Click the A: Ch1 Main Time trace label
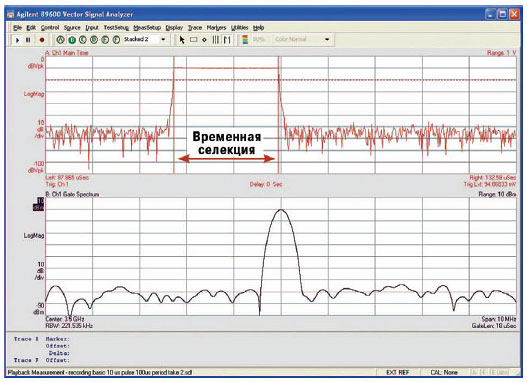Image resolution: width=527 pixels, height=382 pixels. pyautogui.click(x=67, y=53)
